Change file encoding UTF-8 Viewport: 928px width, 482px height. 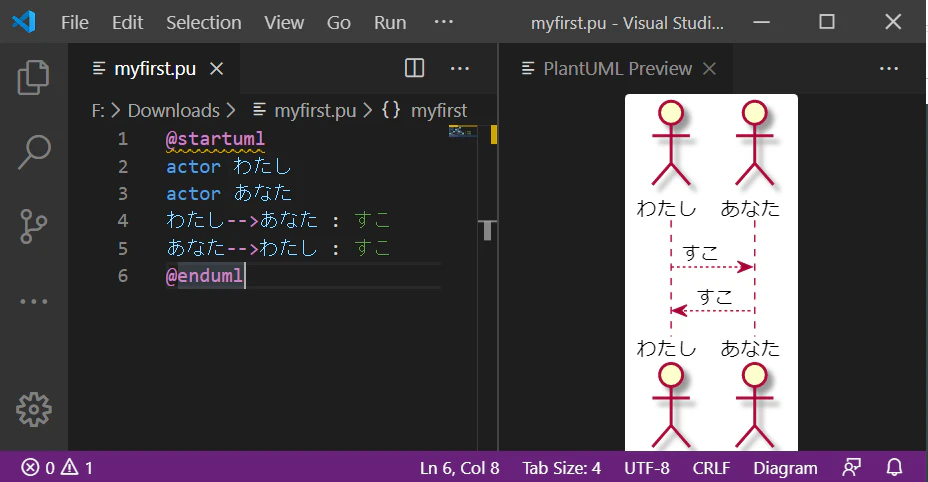(647, 468)
